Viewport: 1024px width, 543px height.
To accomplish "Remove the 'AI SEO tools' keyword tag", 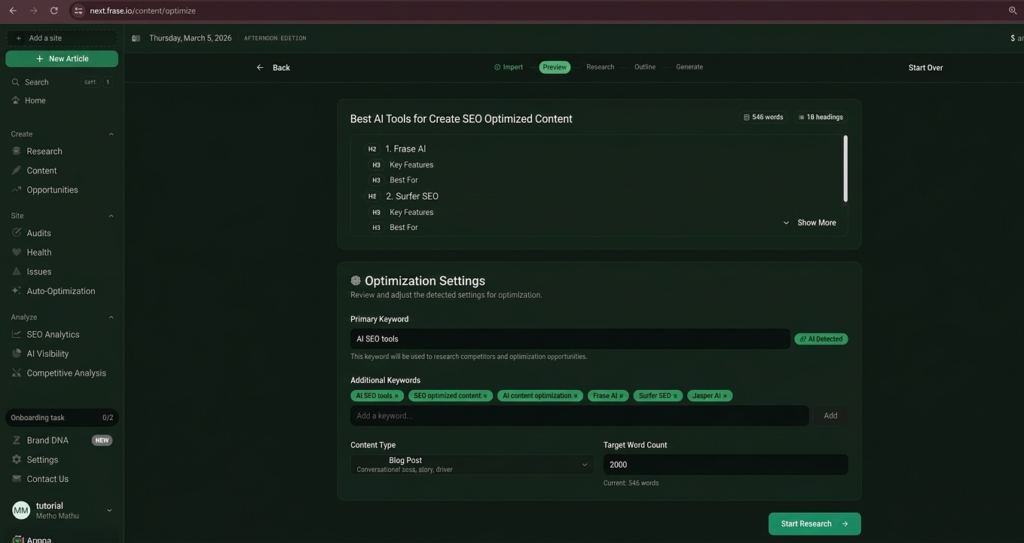I will 396,396.
